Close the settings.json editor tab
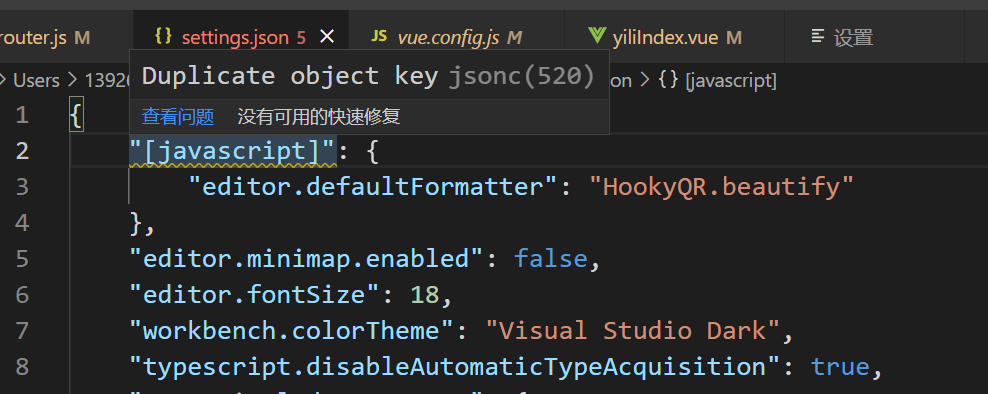 [x=326, y=37]
